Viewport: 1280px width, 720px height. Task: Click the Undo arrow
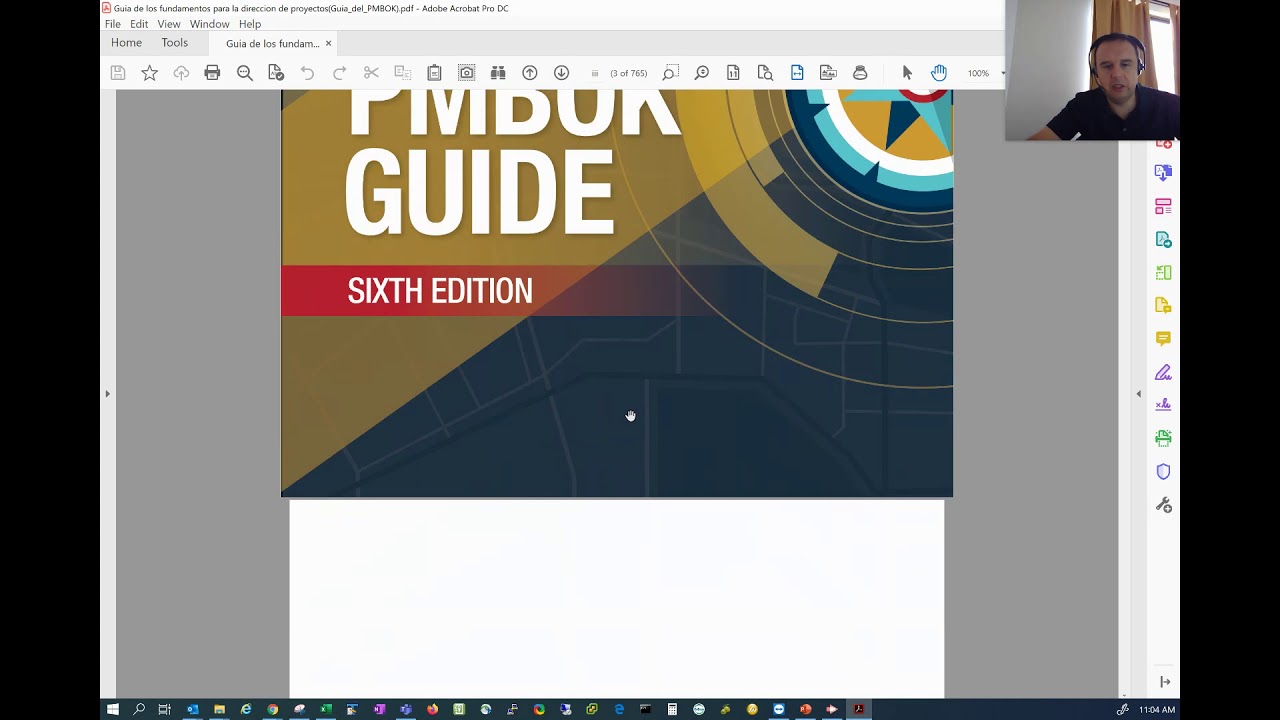(307, 73)
